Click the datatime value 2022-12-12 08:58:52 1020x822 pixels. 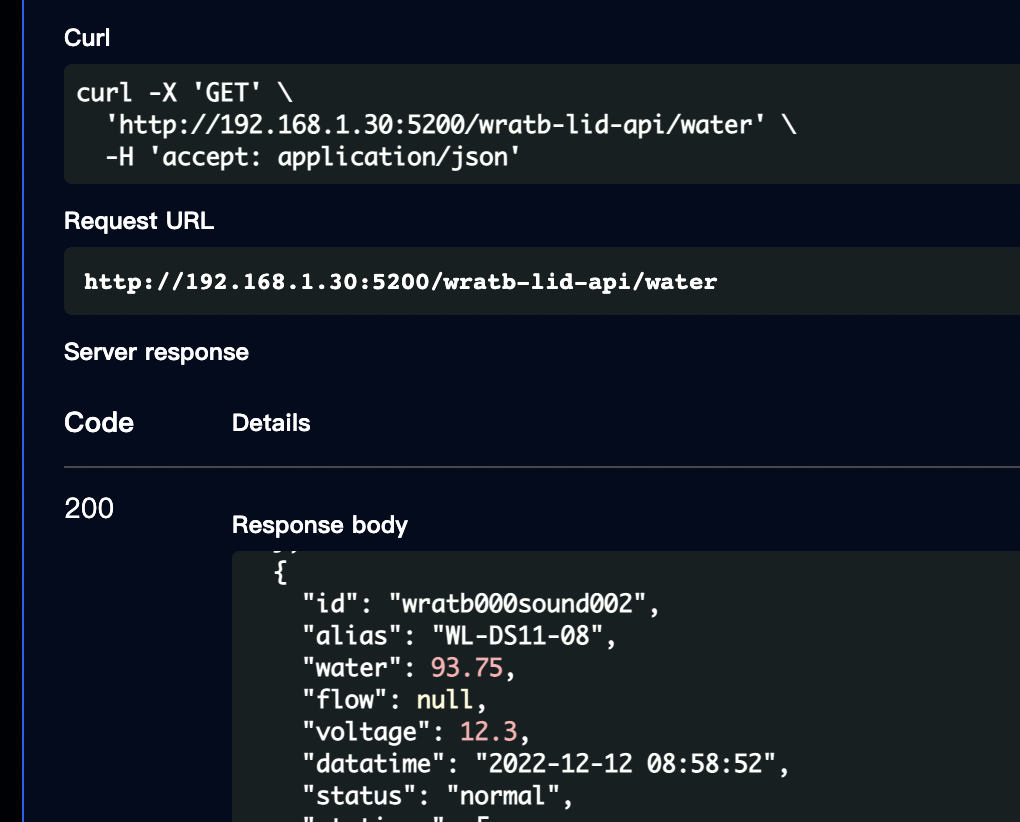[626, 765]
